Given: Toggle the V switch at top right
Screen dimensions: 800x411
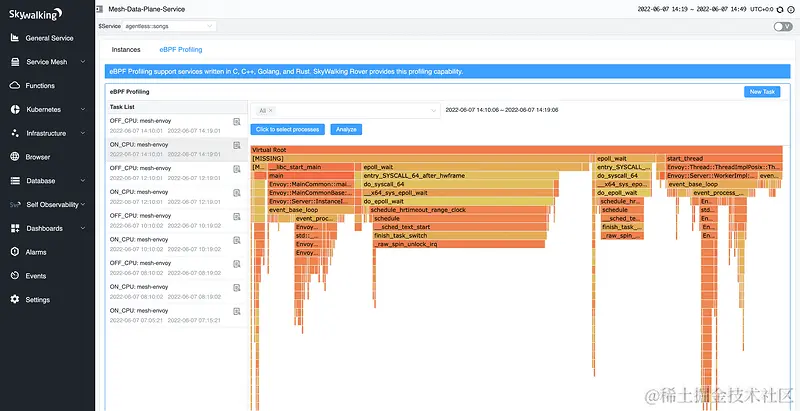Looking at the screenshot, I should [x=782, y=27].
